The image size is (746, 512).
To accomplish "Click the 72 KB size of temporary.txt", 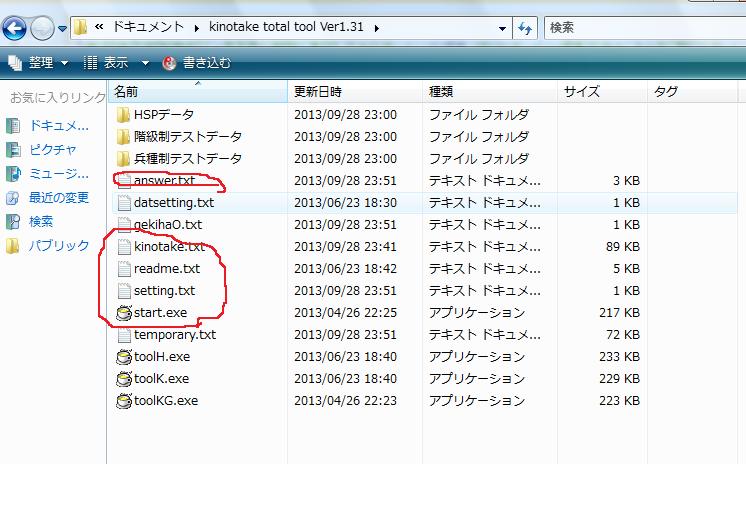I will (x=623, y=335).
